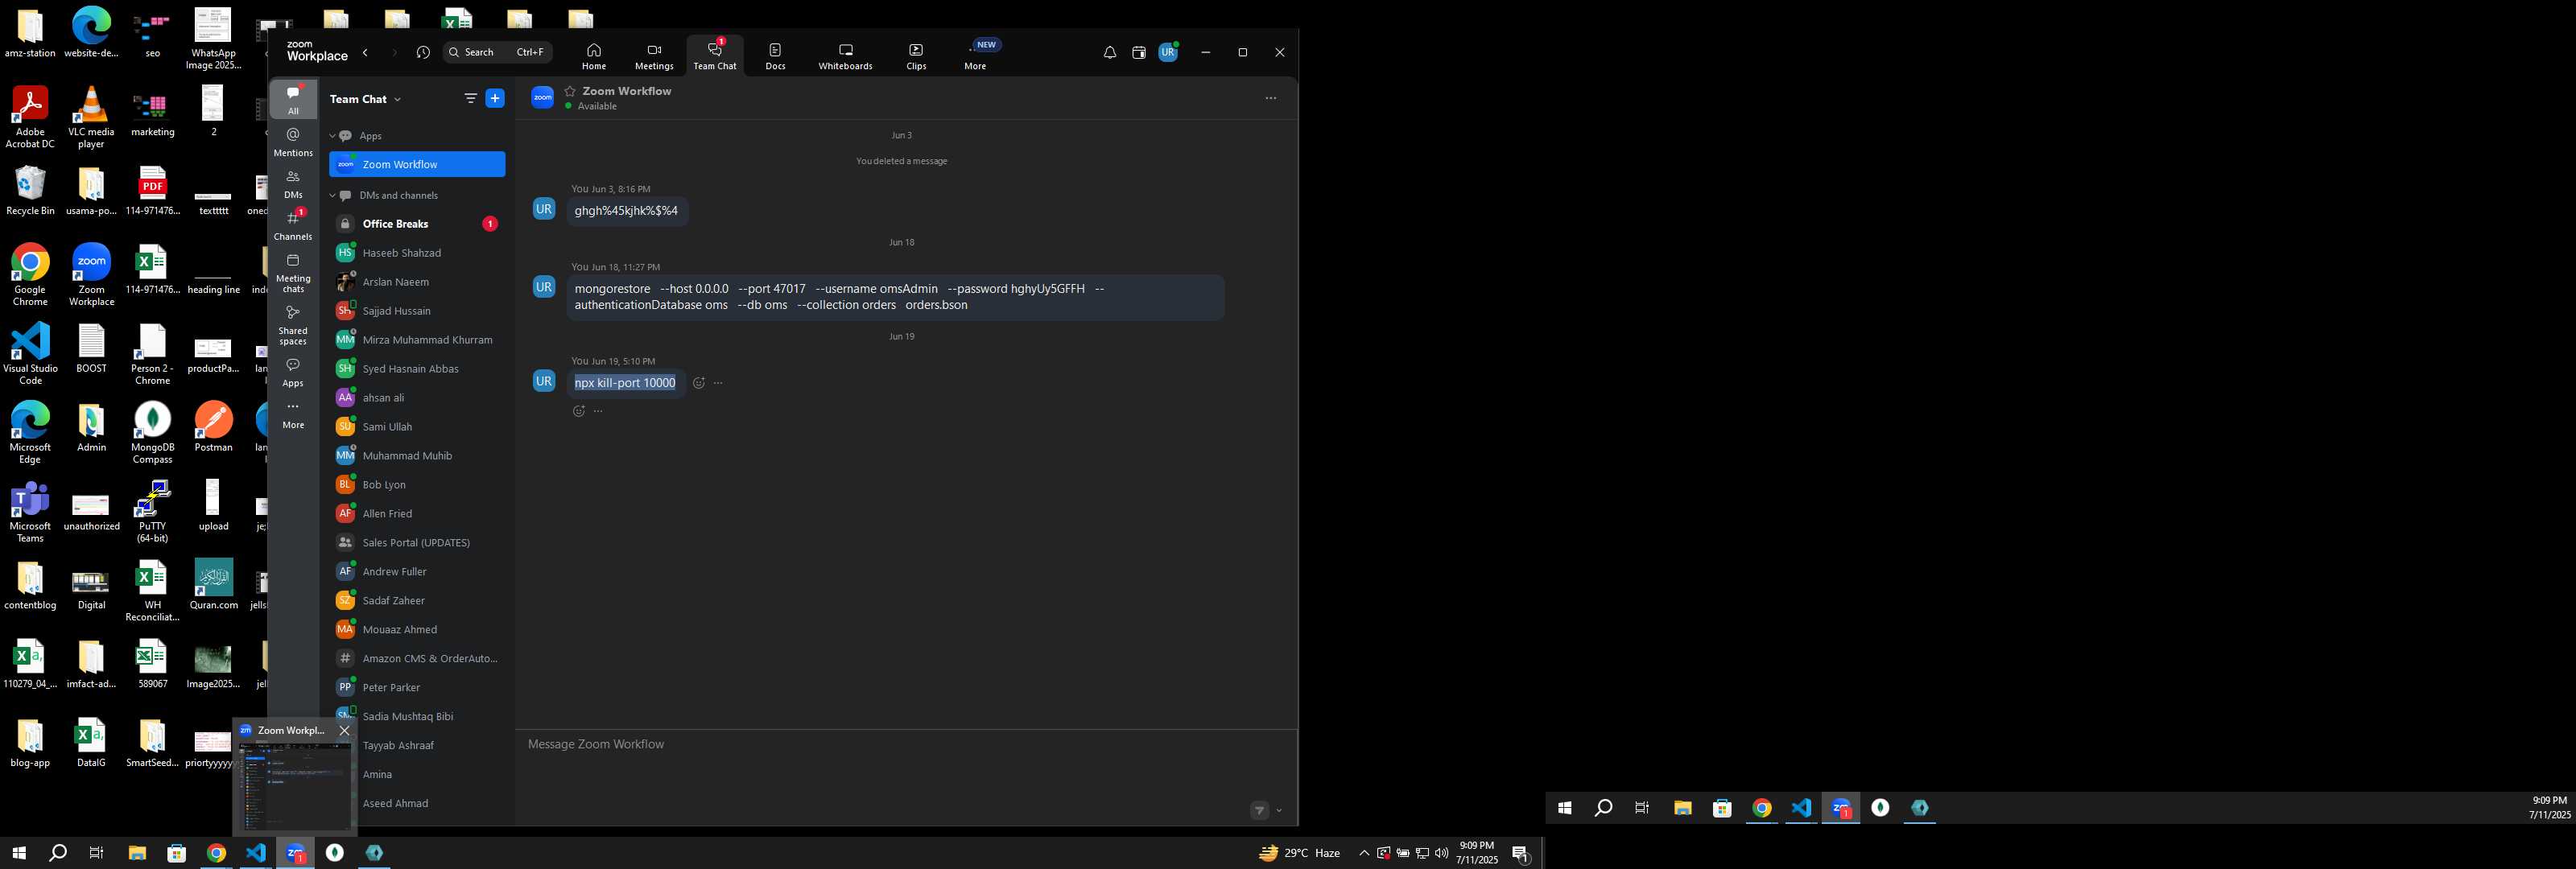
Task: Open Google Chrome desktop shortcut
Action: (x=30, y=275)
